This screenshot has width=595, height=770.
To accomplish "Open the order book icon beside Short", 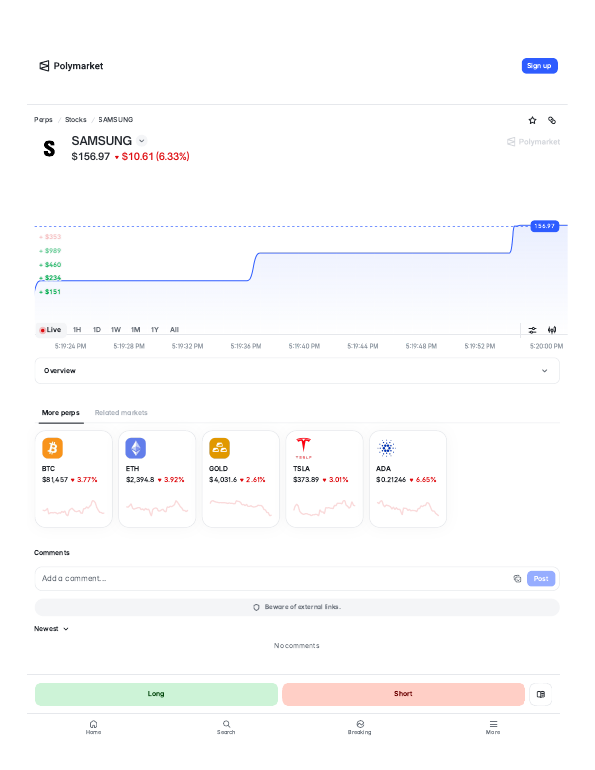I will point(541,694).
